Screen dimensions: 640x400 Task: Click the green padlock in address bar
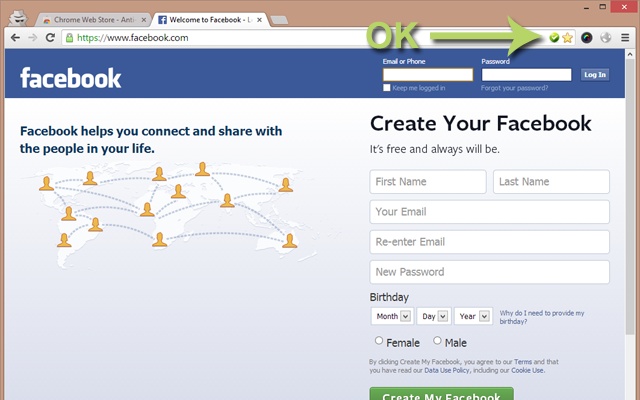(x=69, y=38)
